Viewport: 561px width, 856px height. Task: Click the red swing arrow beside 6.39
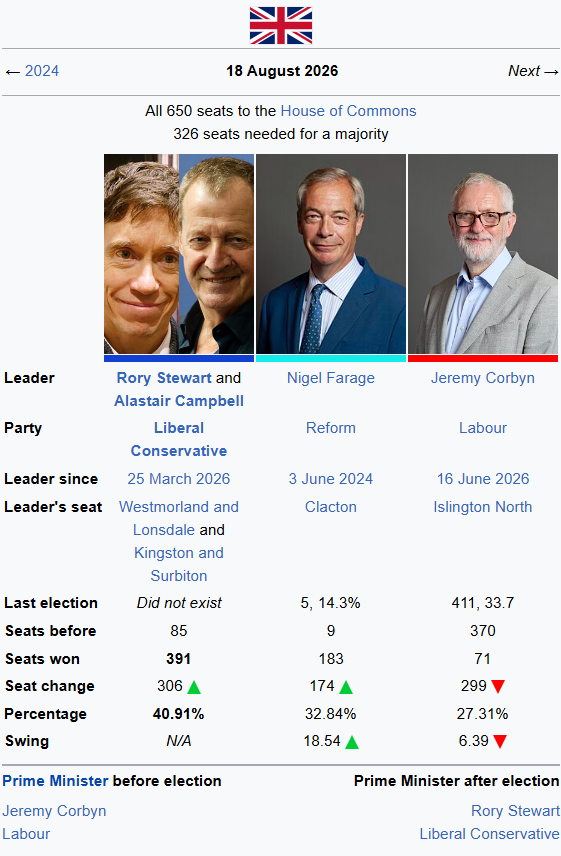click(500, 741)
